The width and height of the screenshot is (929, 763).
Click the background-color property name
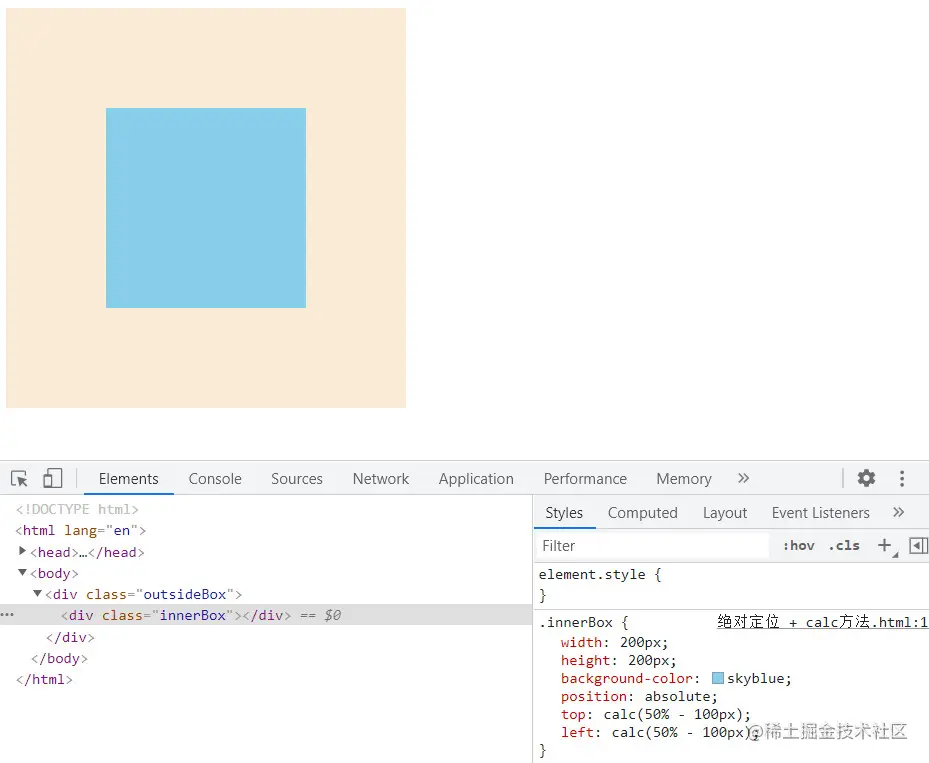click(626, 678)
